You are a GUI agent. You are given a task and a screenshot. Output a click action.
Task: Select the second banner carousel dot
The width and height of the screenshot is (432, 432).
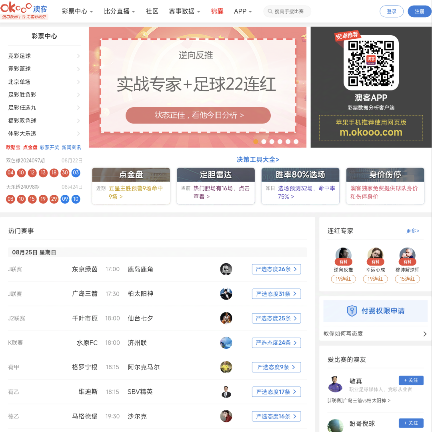tap(264, 142)
